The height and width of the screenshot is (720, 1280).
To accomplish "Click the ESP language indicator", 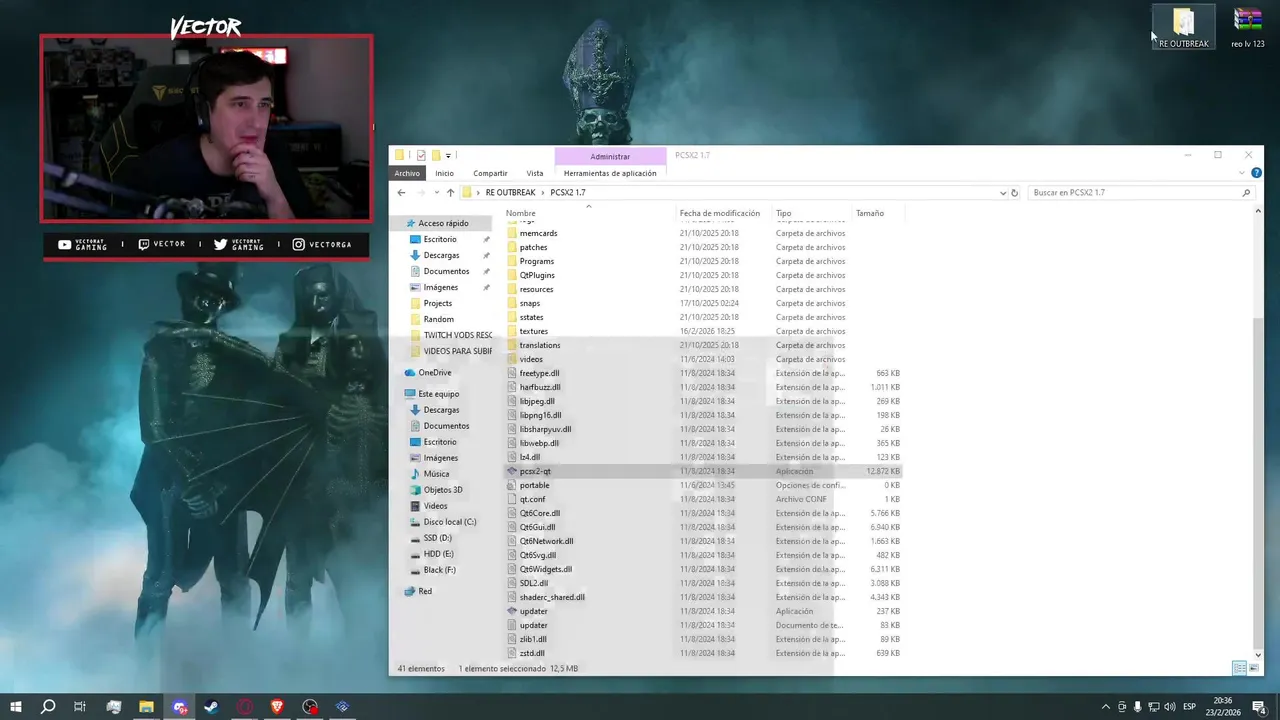I will tap(1189, 706).
